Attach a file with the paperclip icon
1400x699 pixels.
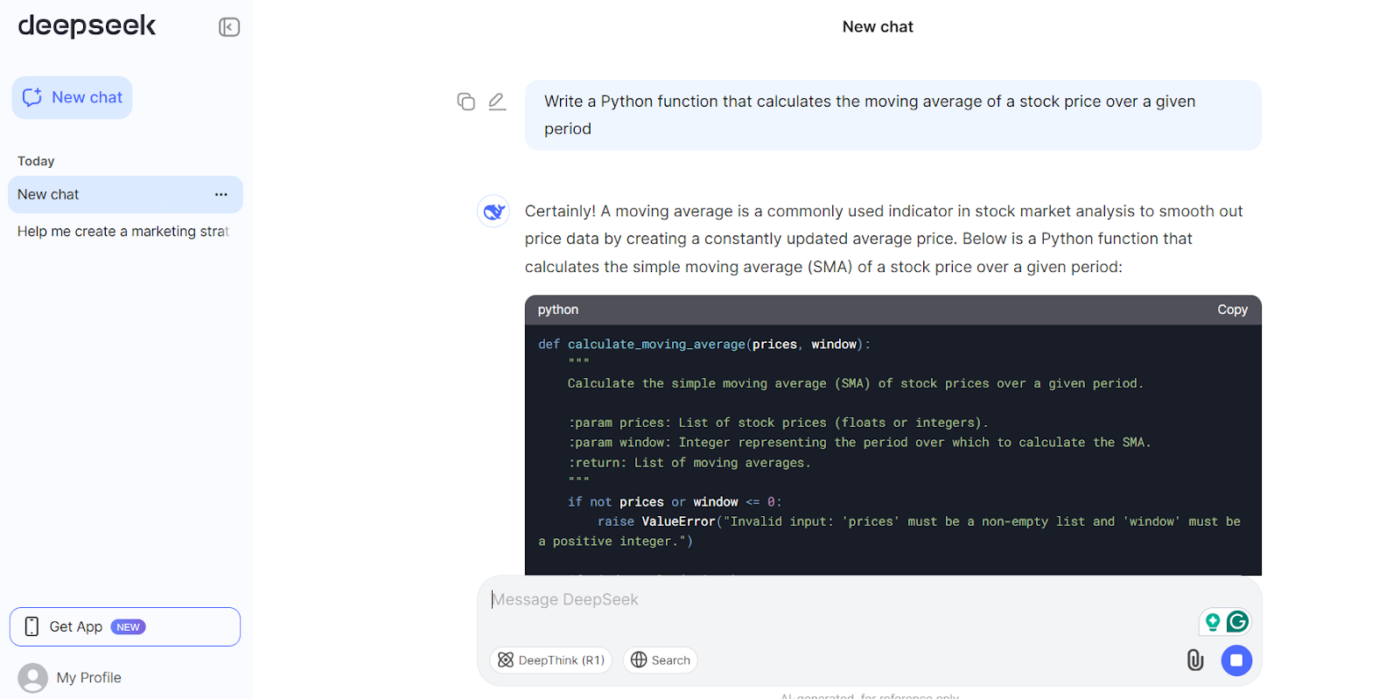point(1194,660)
